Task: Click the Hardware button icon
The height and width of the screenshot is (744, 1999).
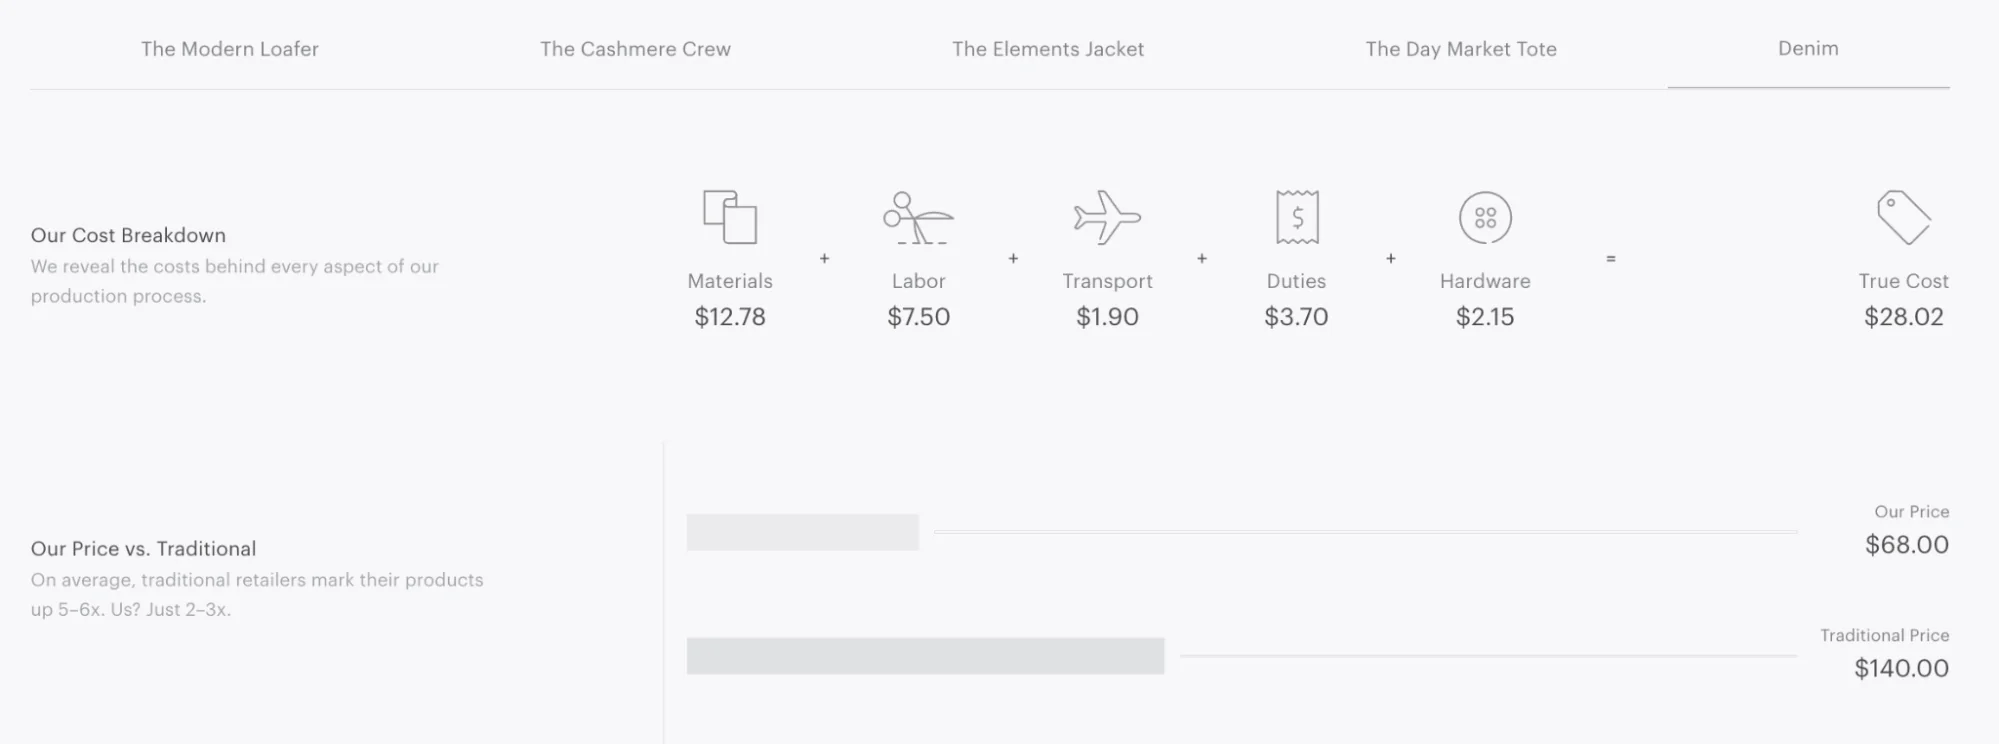Action: coord(1485,217)
